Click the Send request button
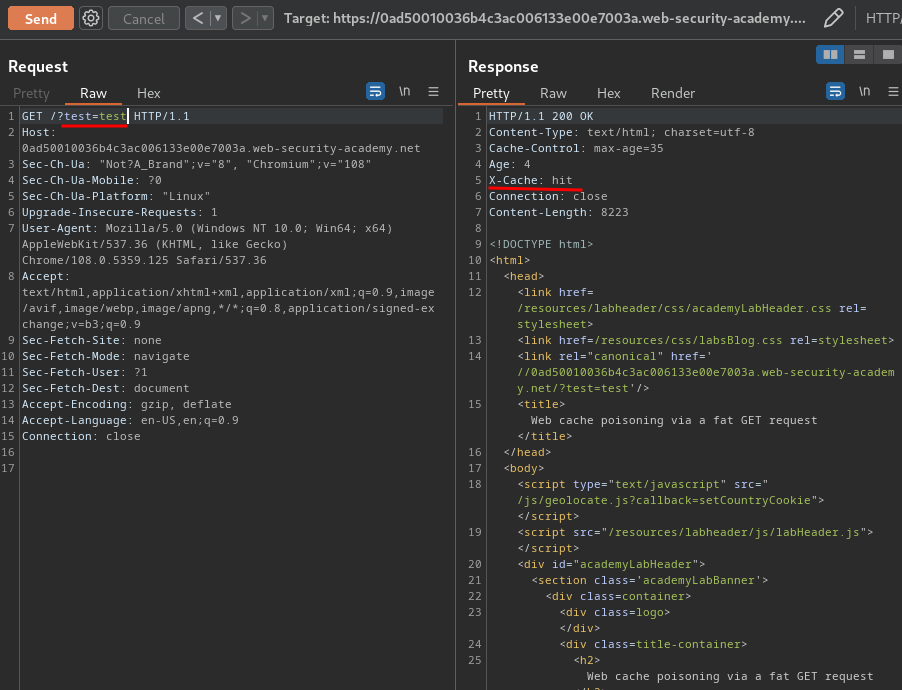Viewport: 902px width, 690px height. point(41,18)
